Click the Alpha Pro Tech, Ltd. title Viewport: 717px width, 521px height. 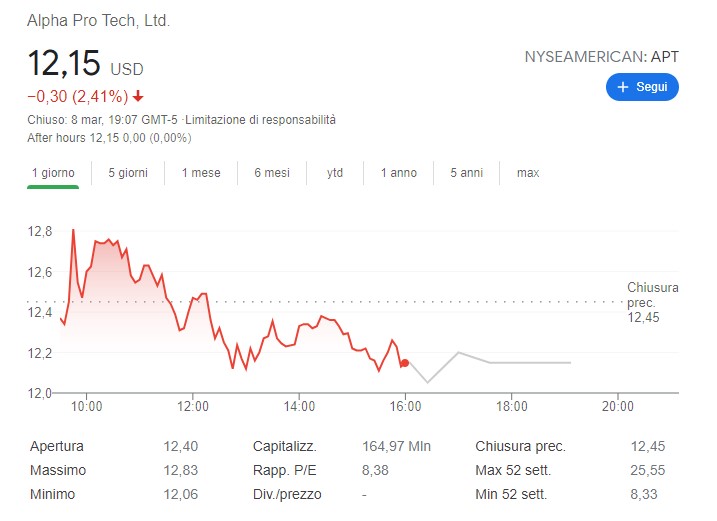(98, 20)
